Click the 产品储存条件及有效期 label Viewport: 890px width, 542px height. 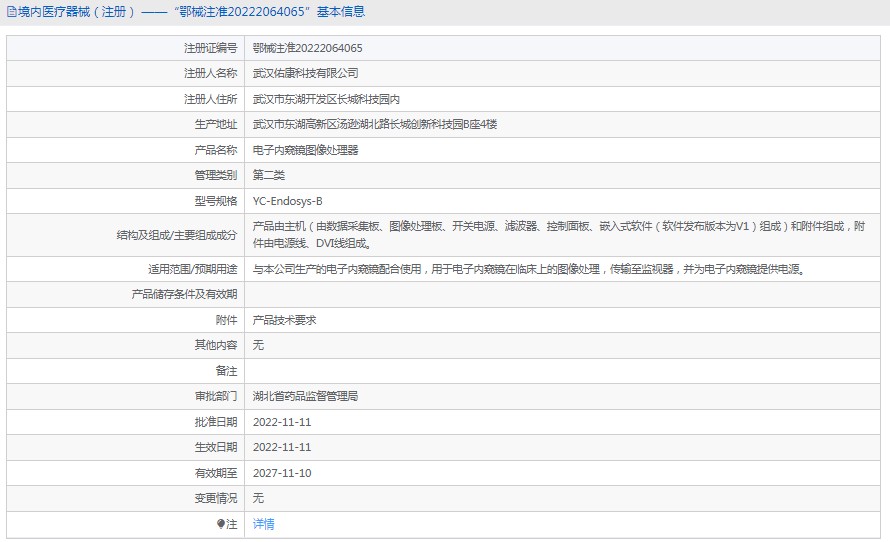tap(184, 294)
